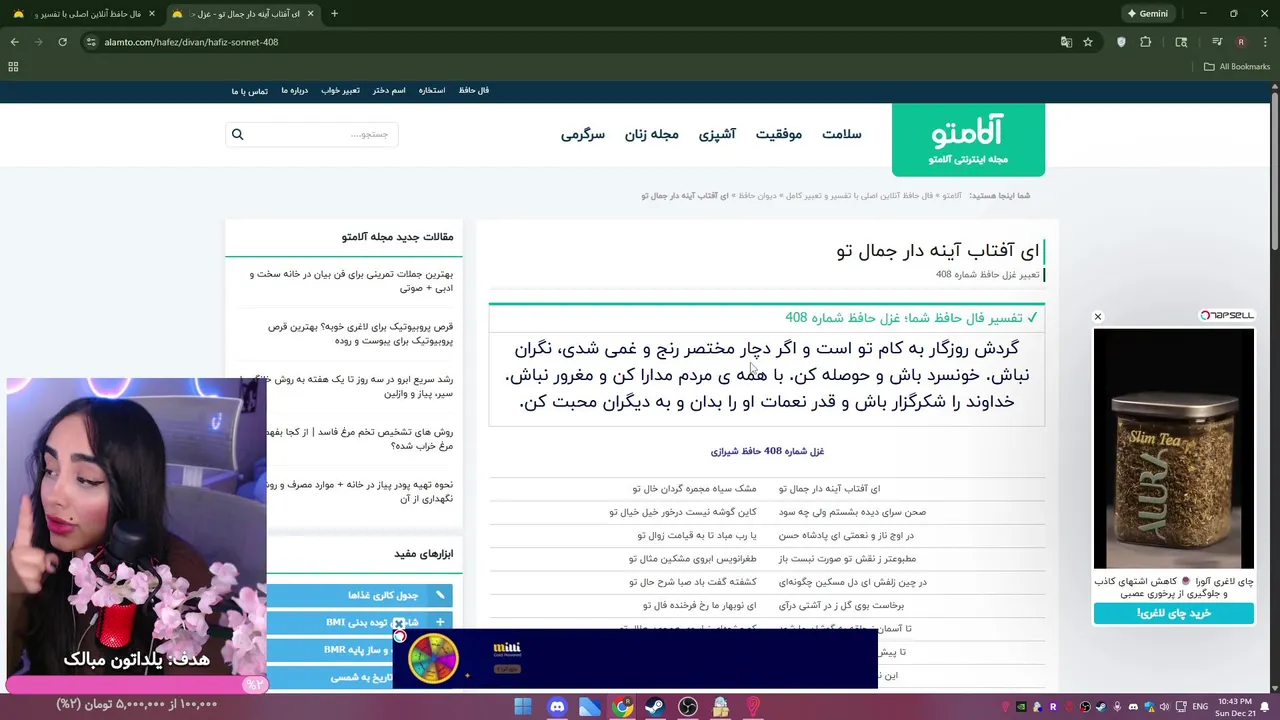Click the search magnifier icon
Image resolution: width=1280 pixels, height=720 pixels.
(237, 134)
